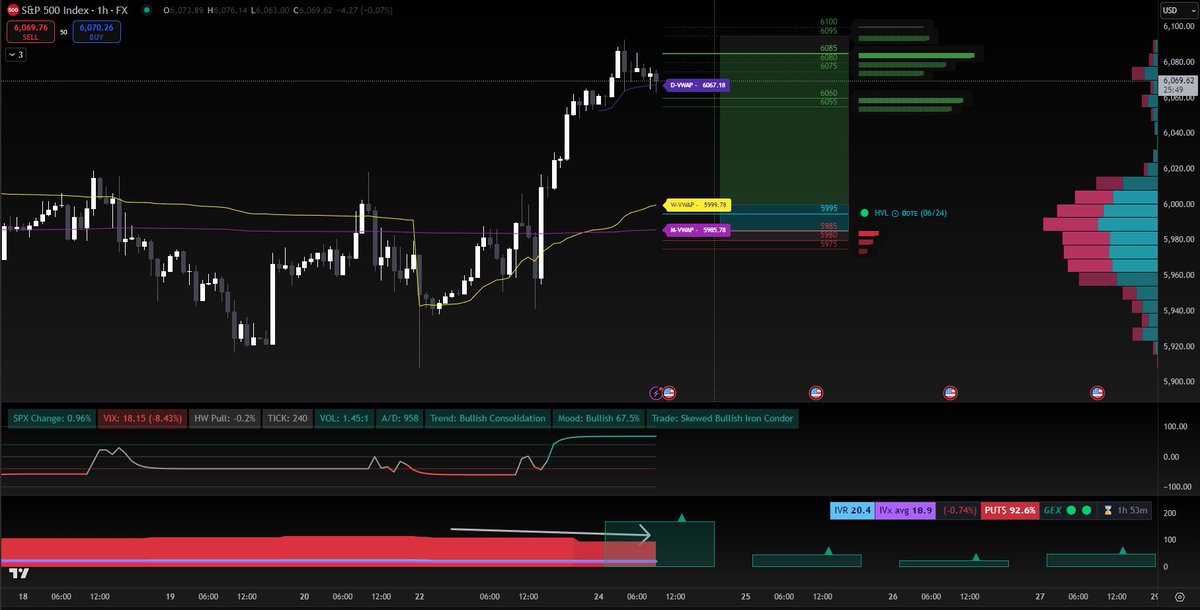Click the 5995 level label
This screenshot has width=1200, height=610.
coord(828,208)
